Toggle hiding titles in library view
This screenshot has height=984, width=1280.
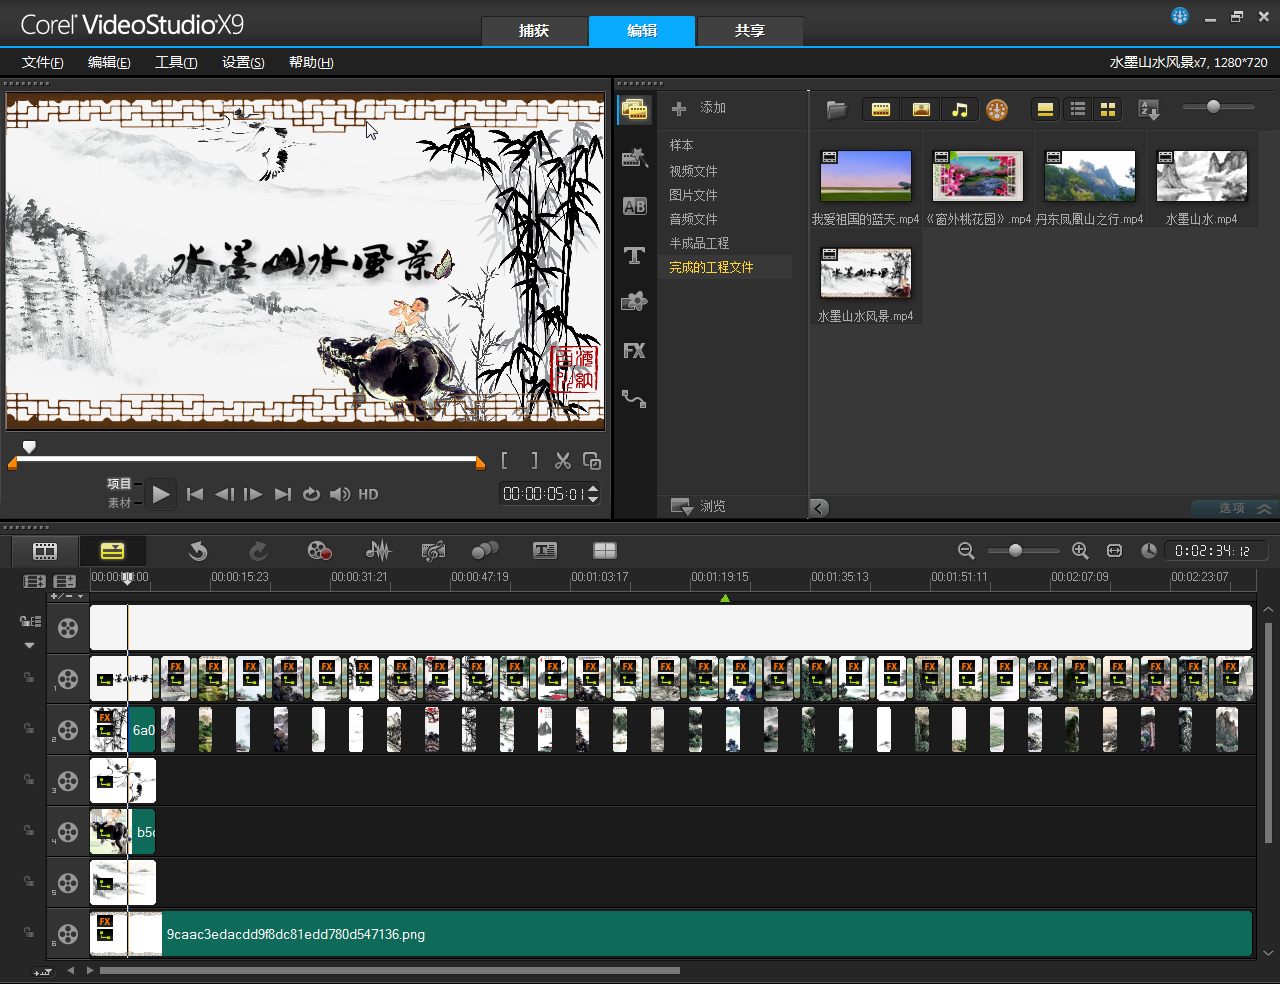click(x=1045, y=110)
